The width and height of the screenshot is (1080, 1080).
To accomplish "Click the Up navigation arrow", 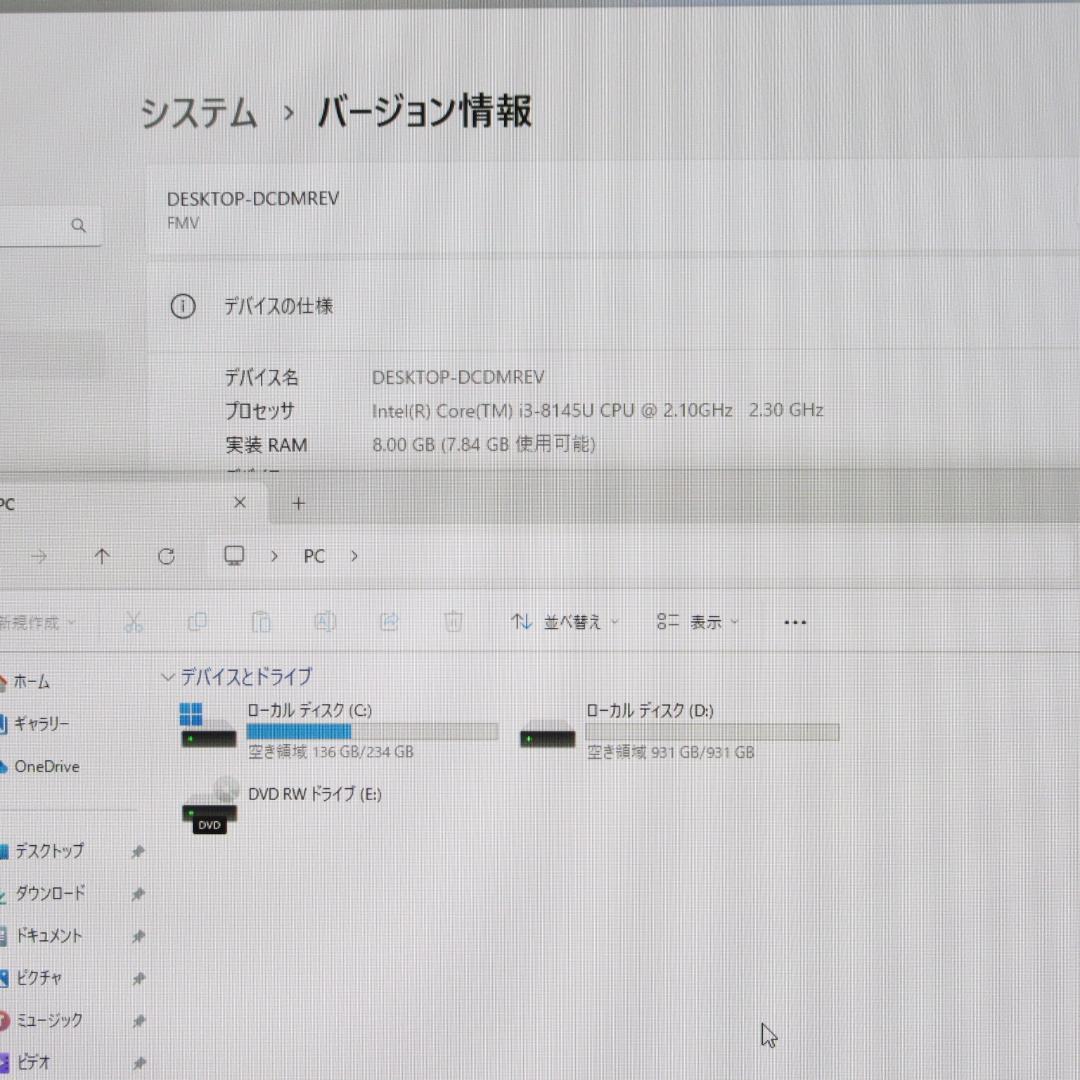I will pos(102,556).
